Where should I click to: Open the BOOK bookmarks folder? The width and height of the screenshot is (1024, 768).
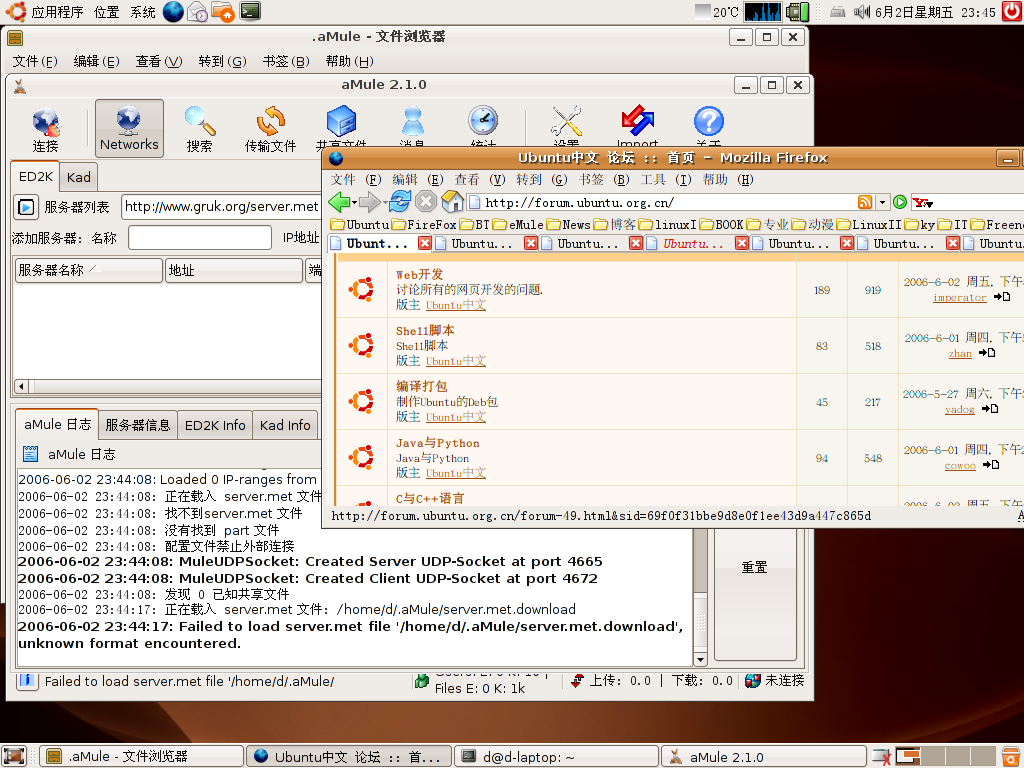coord(722,225)
